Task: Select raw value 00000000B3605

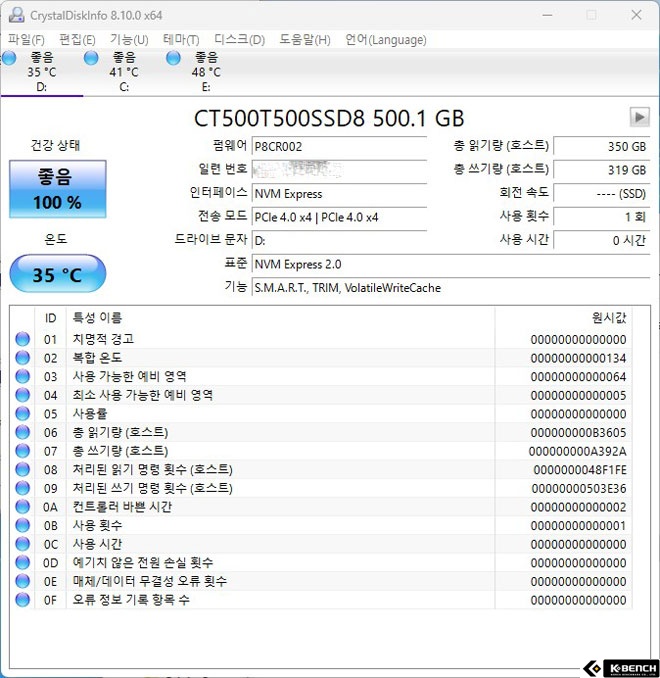Action: (x=578, y=432)
